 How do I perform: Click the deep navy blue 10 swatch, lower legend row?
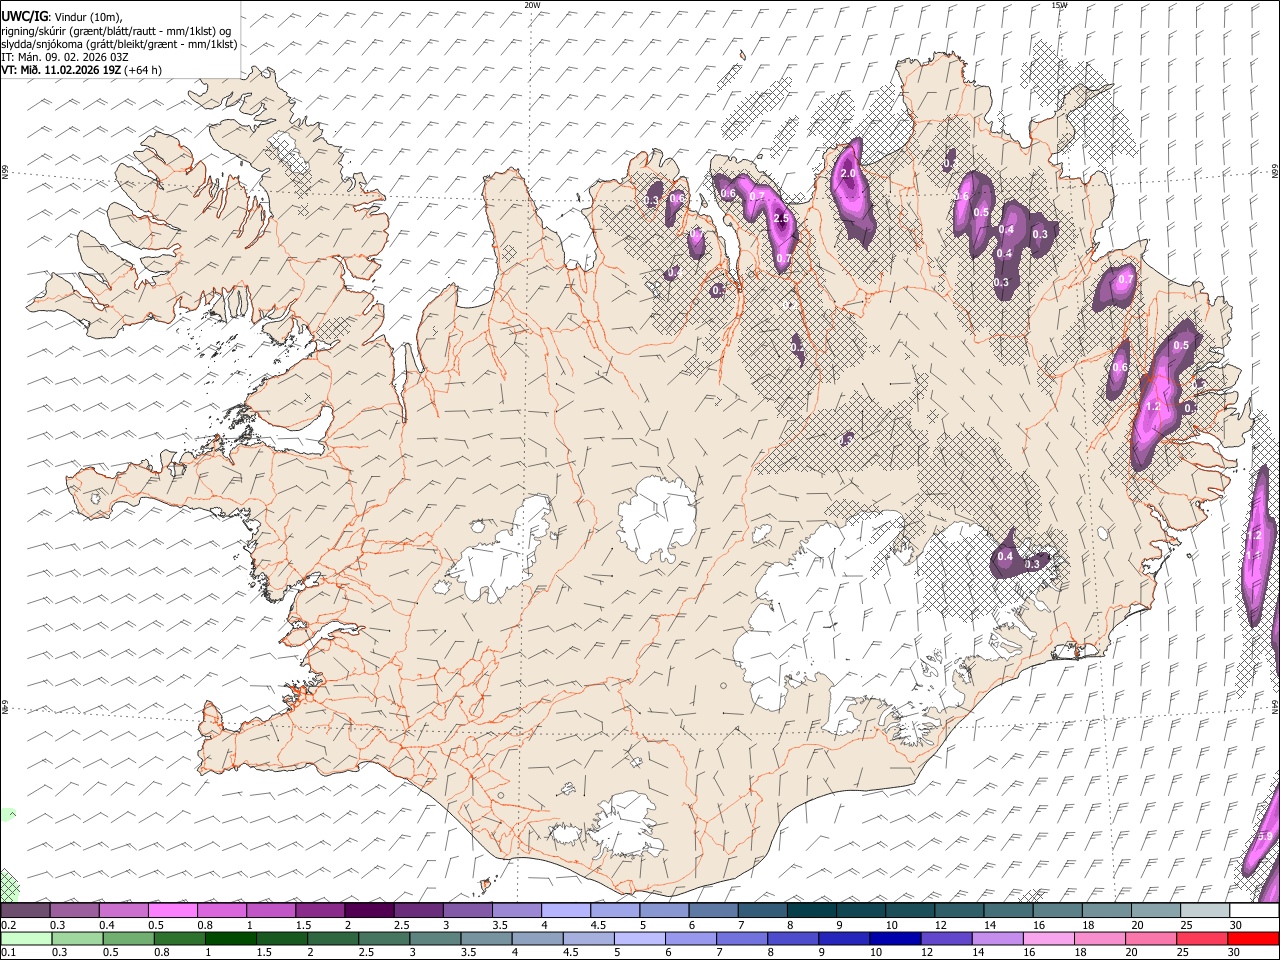click(x=894, y=938)
